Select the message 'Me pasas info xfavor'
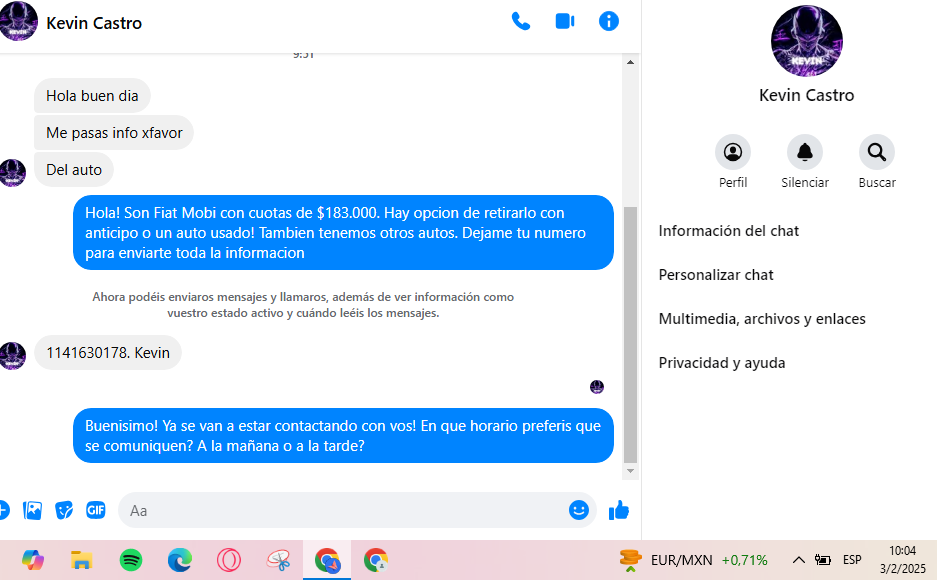The width and height of the screenshot is (937, 580). (114, 133)
